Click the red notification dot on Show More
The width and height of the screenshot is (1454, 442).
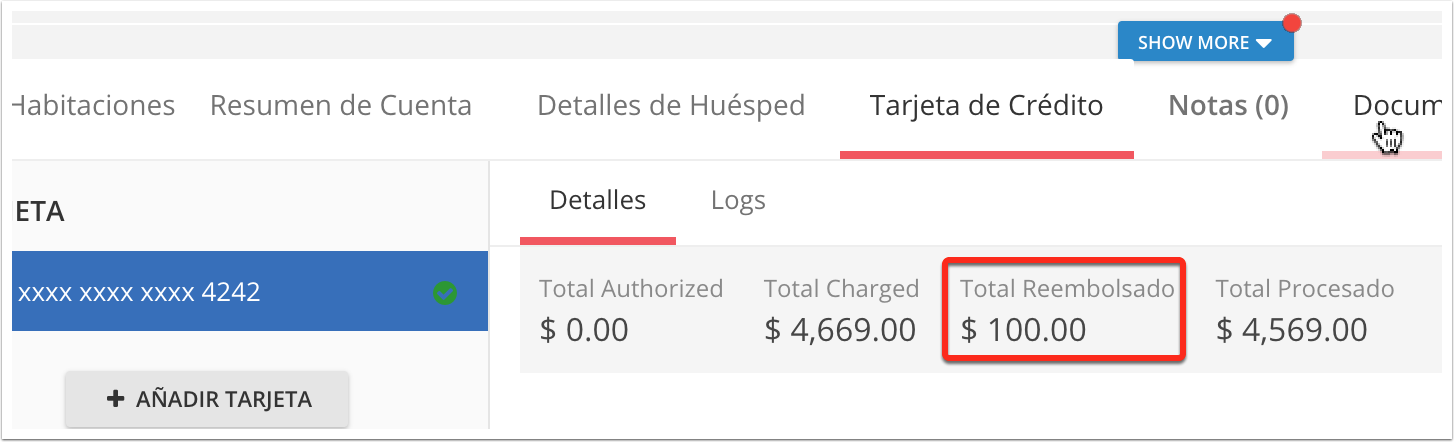tap(1291, 23)
